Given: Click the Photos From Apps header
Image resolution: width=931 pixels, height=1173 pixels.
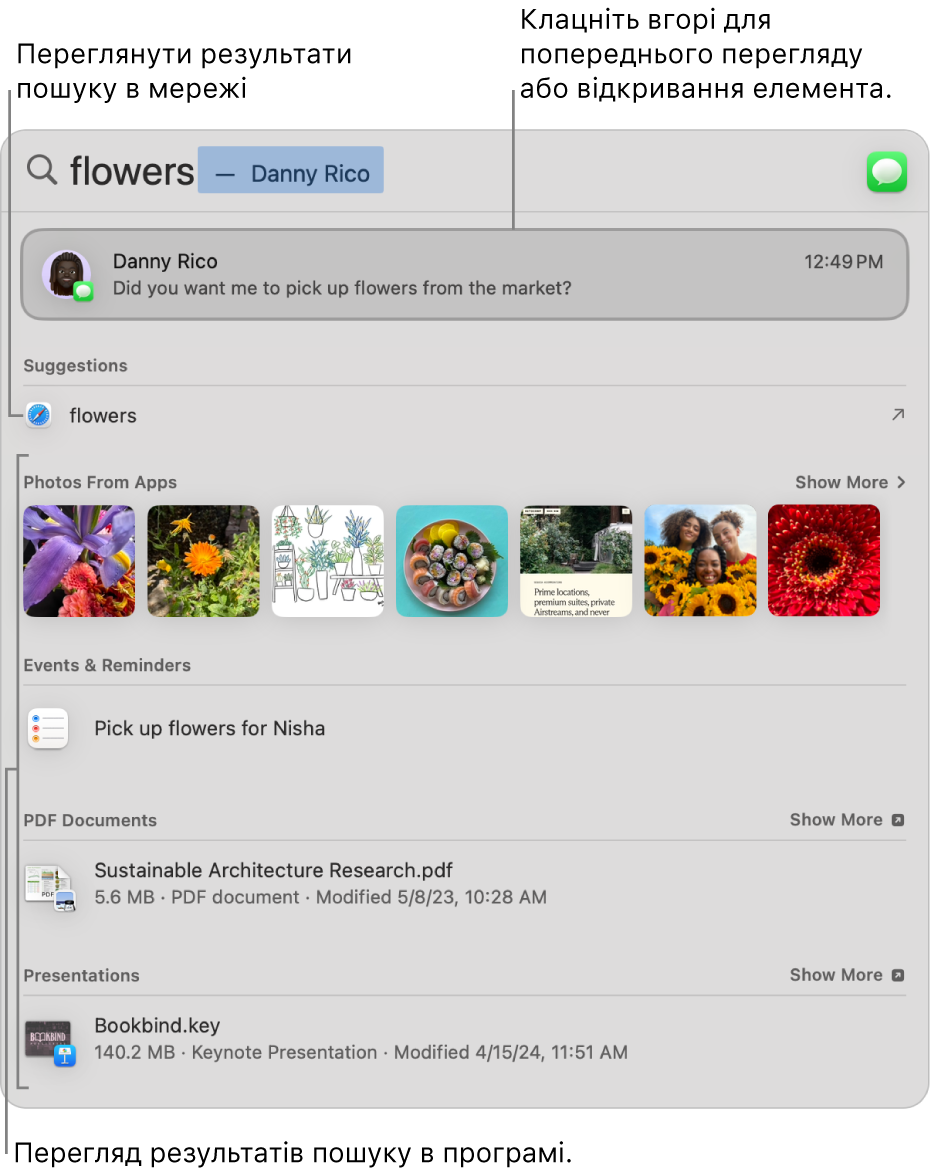Looking at the screenshot, I should [x=100, y=483].
